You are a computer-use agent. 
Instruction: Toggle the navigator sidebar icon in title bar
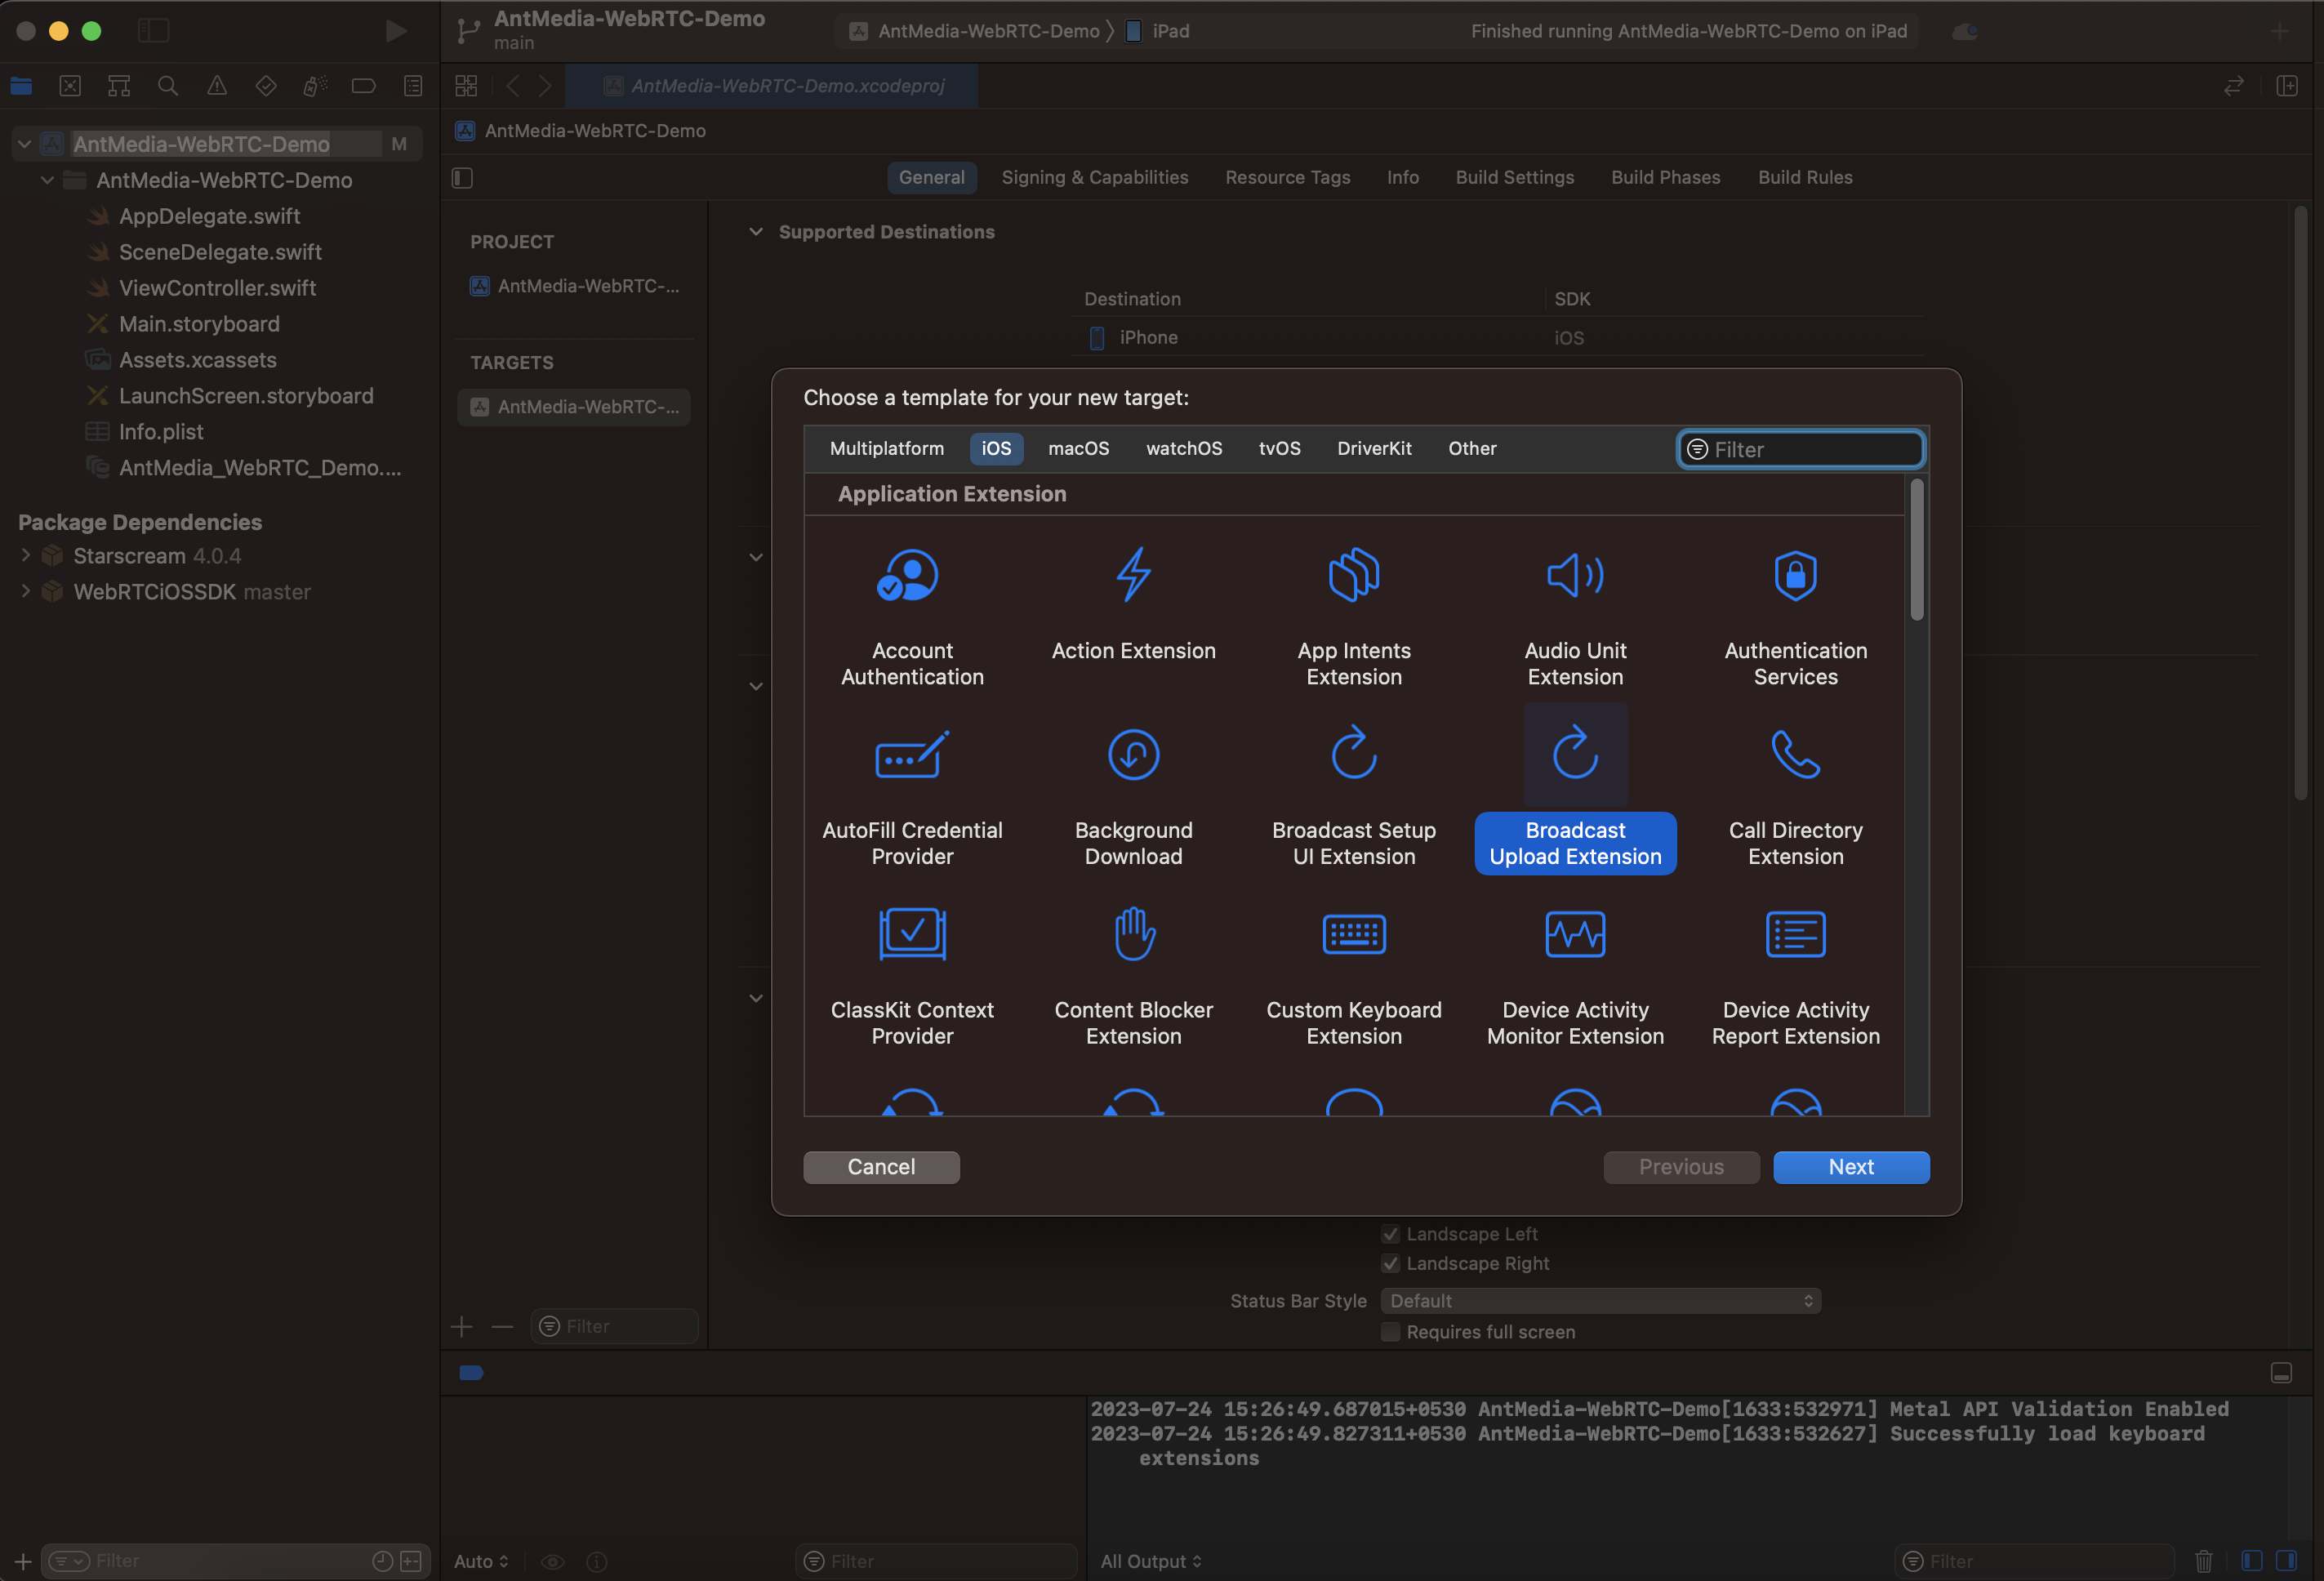(153, 31)
